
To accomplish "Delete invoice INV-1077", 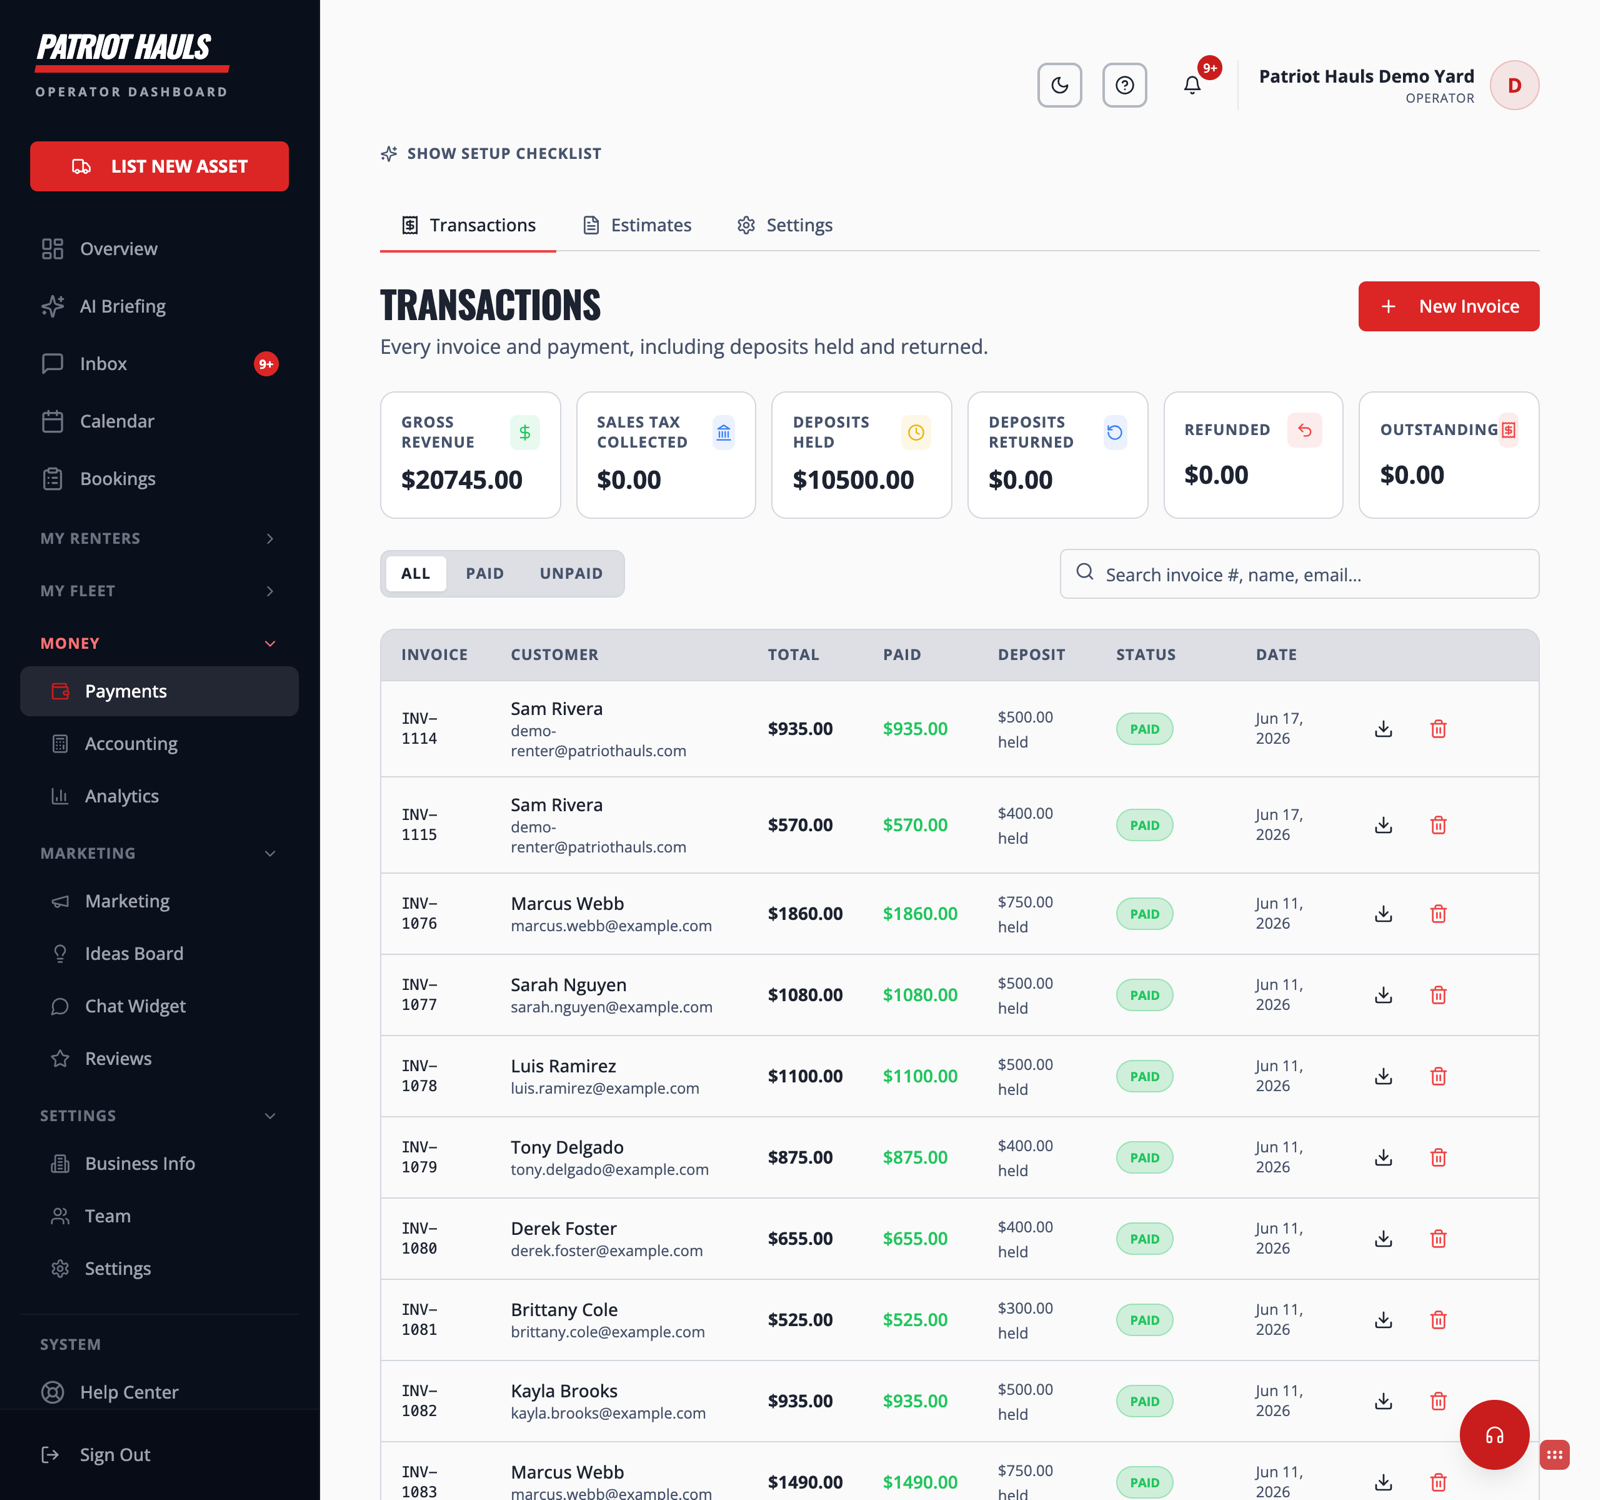I will pos(1438,995).
